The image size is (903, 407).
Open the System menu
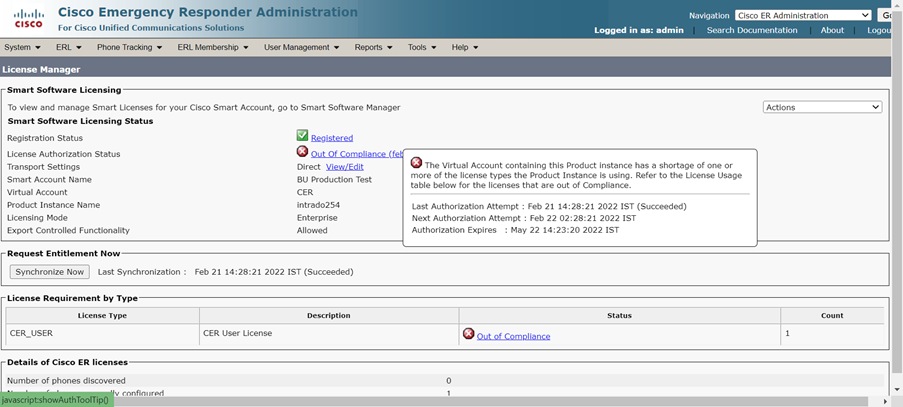22,47
